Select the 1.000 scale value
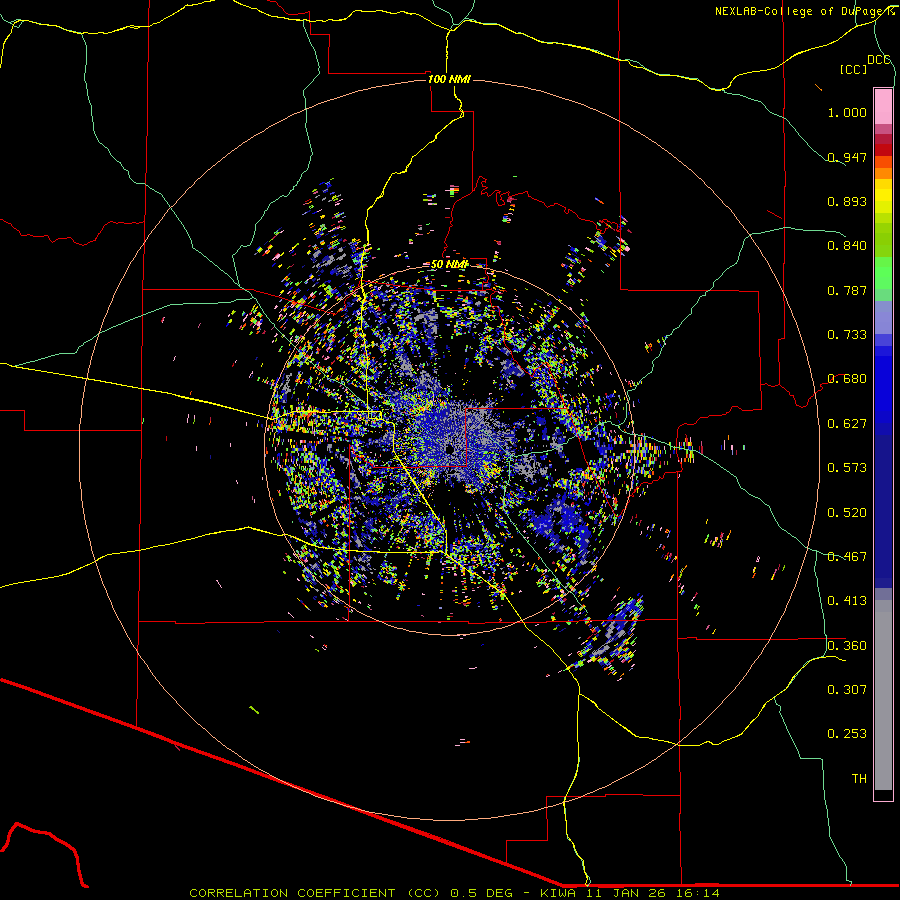900x900 pixels. (847, 112)
